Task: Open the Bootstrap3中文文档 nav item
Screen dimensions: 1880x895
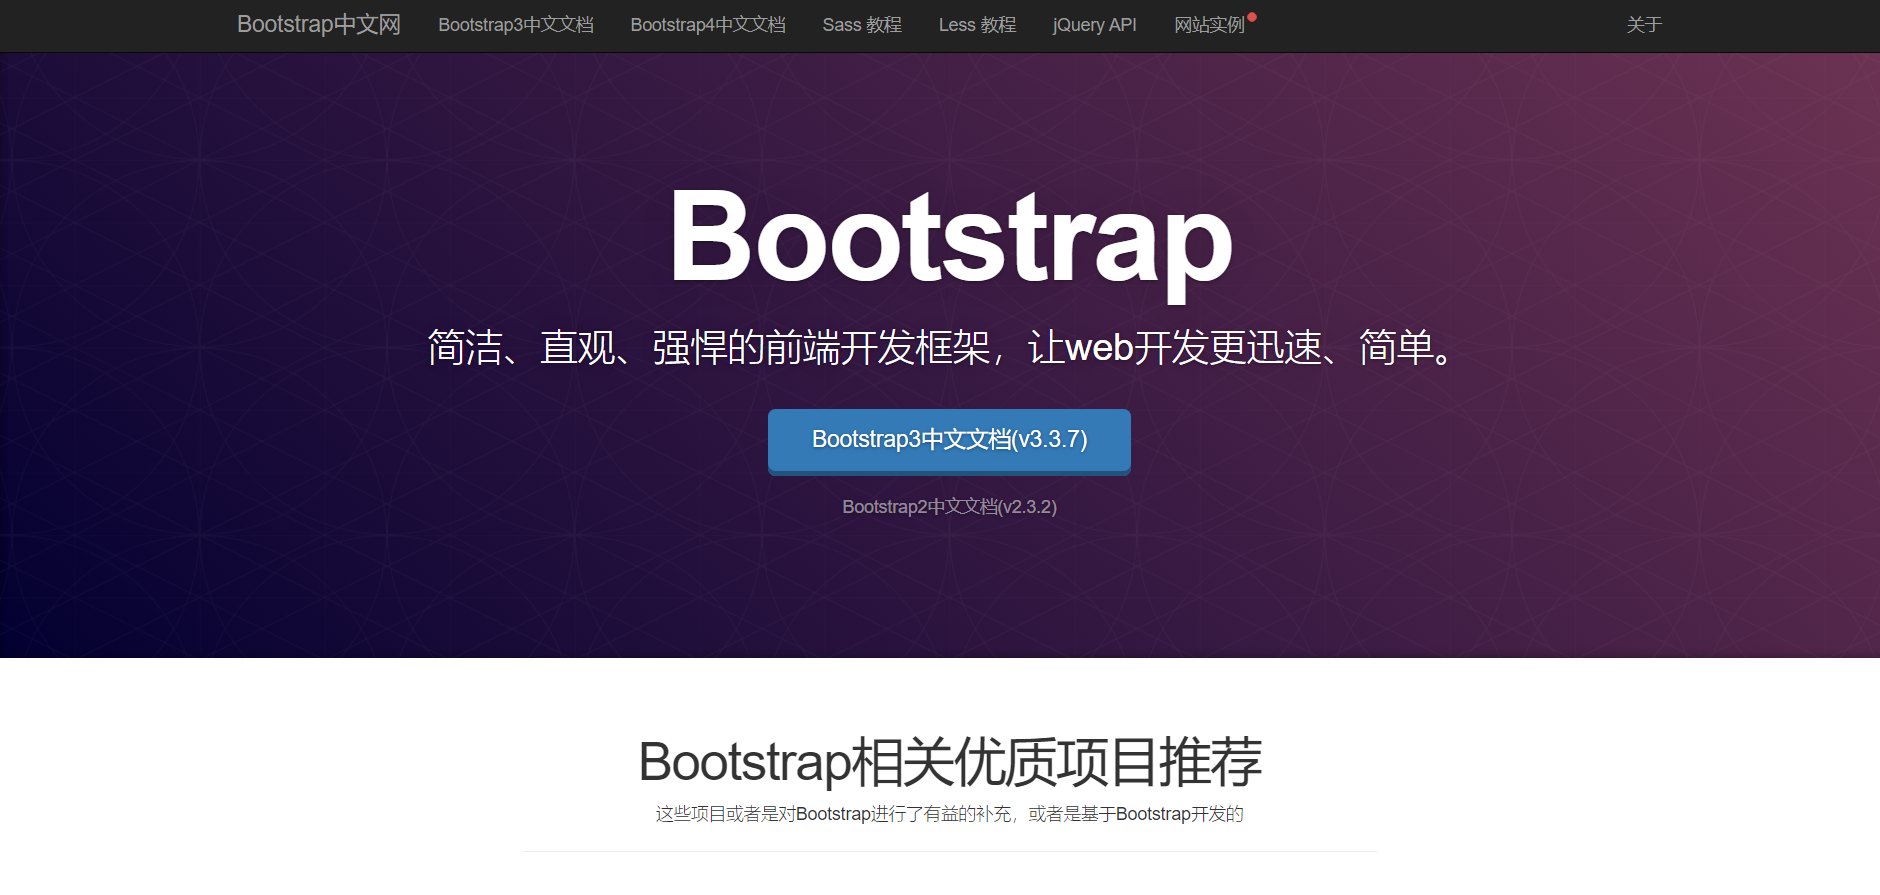Action: (516, 25)
